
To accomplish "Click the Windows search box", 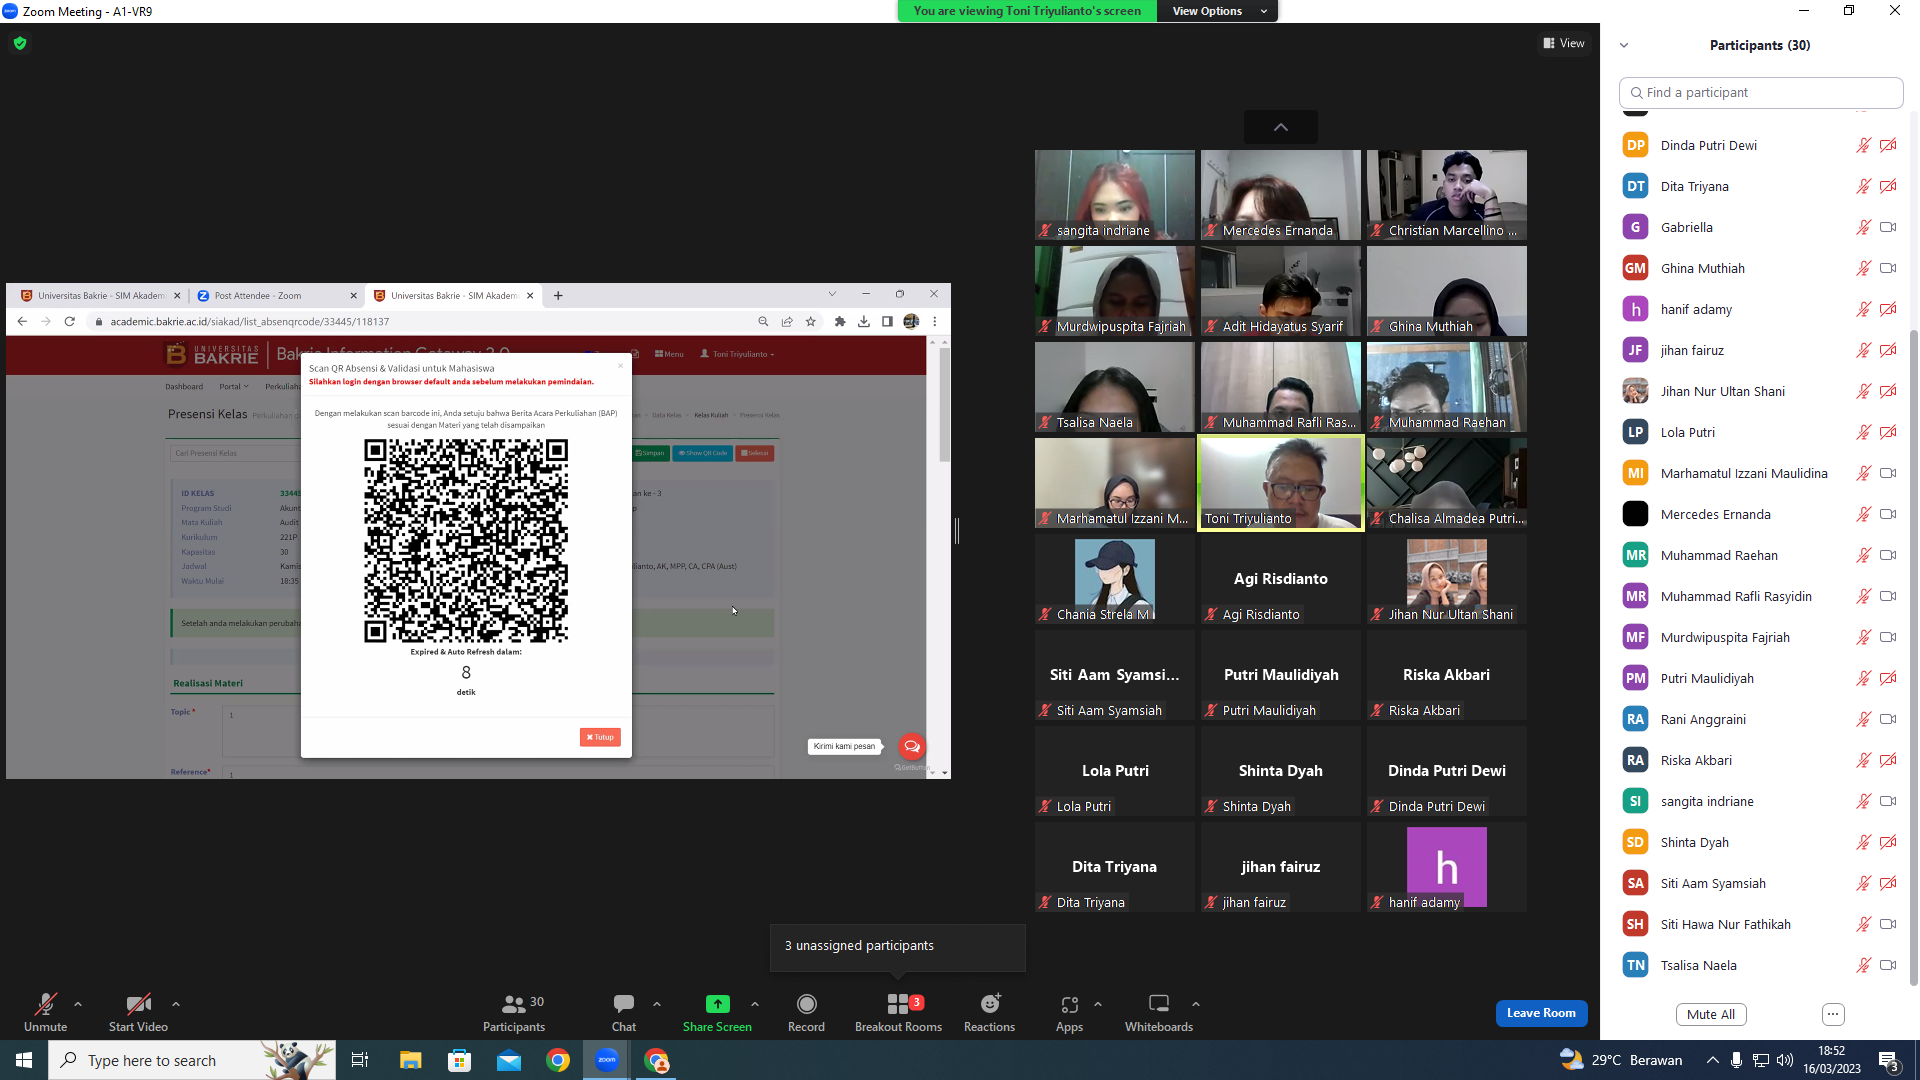I will [x=192, y=1060].
